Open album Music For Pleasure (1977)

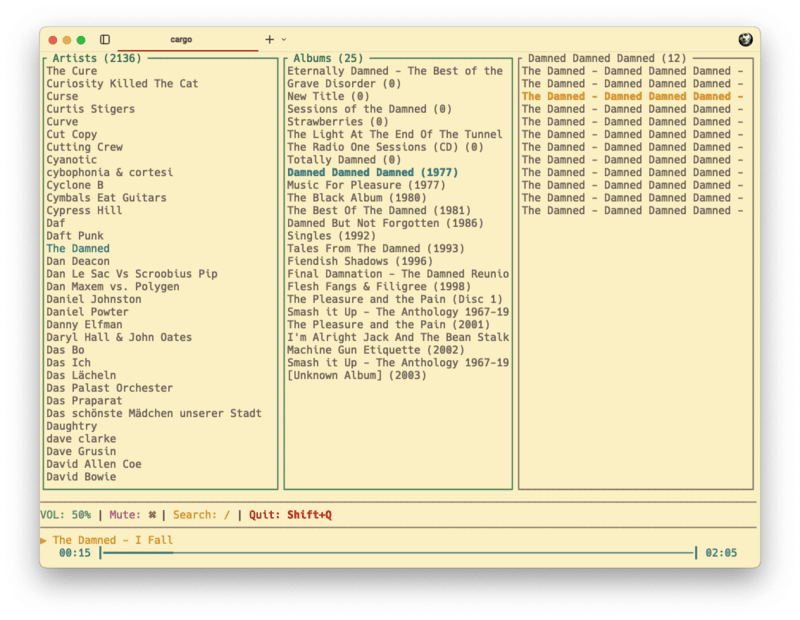[366, 185]
